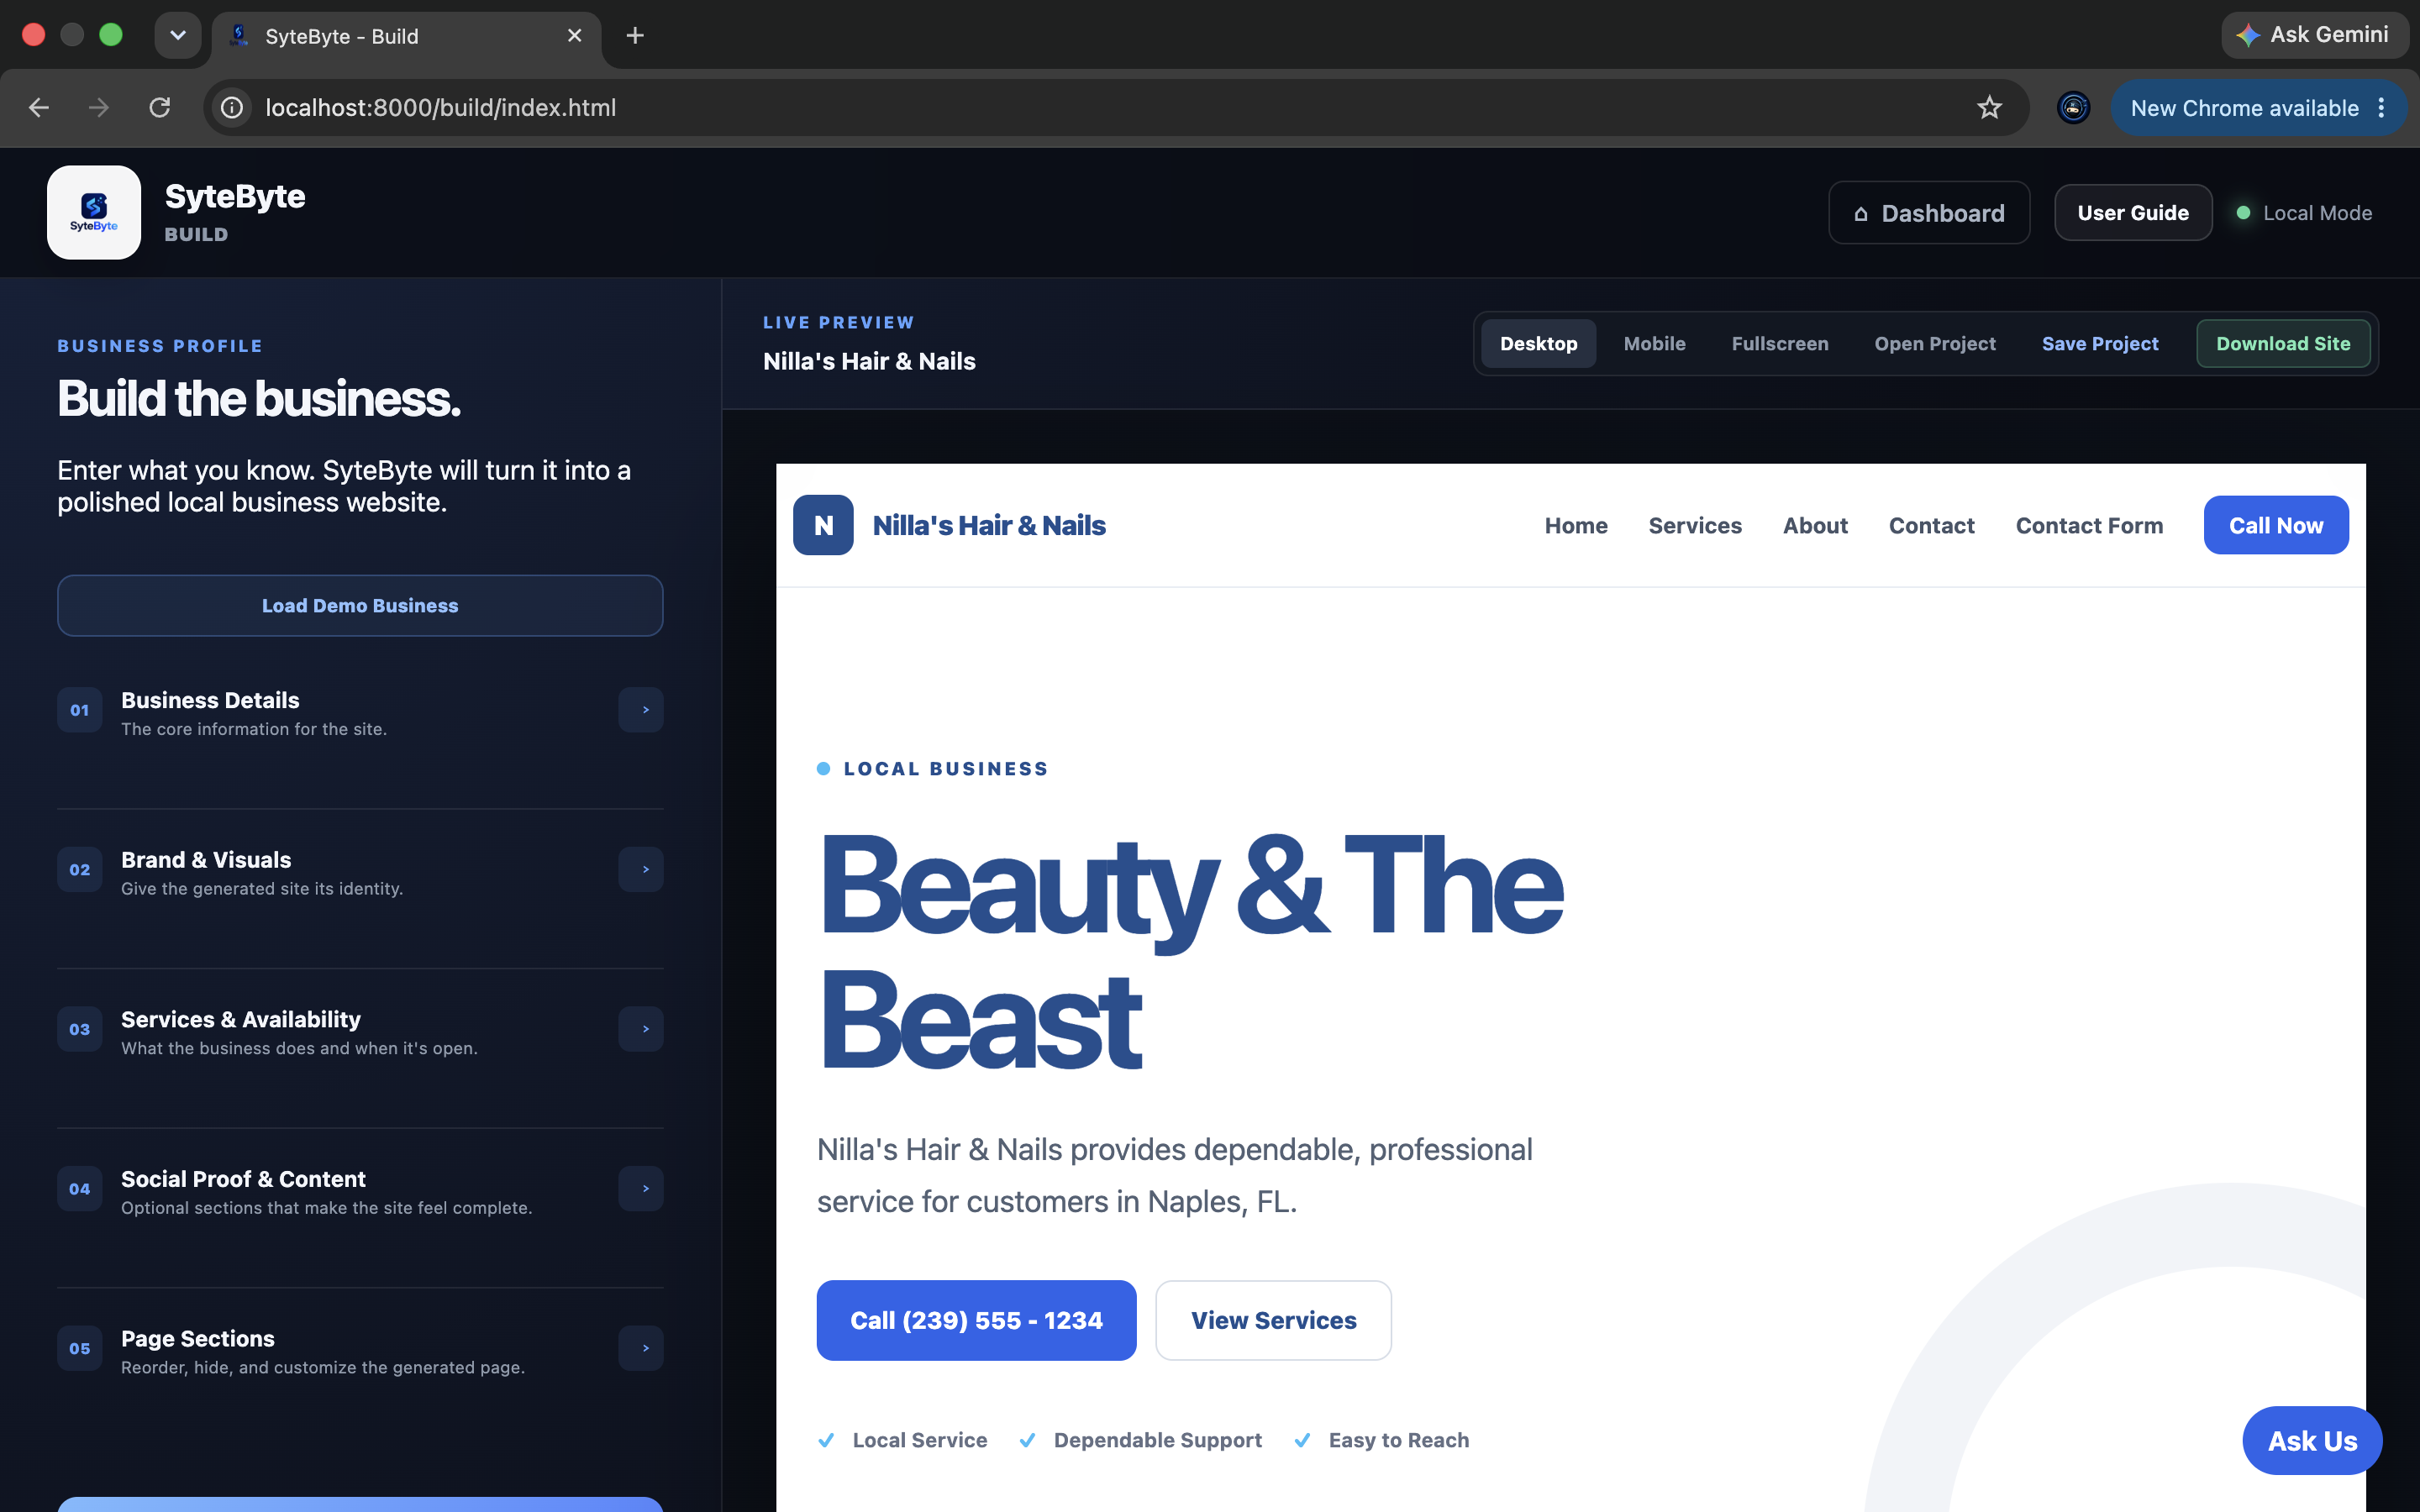Screen dimensions: 2420x1512
Task: Select Contact Form in the preview nav
Action: tap(2089, 526)
